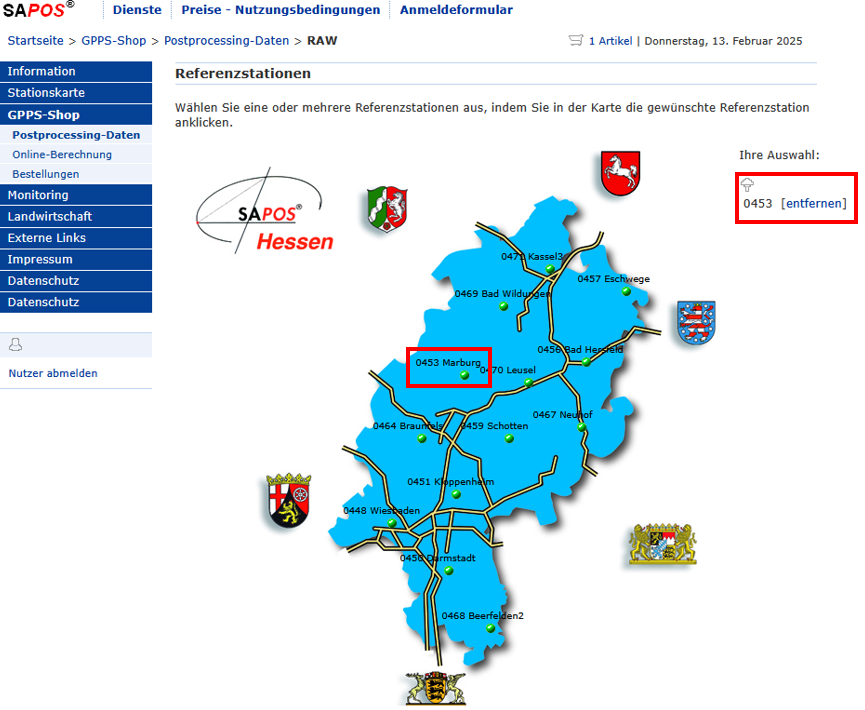Image resolution: width=865 pixels, height=710 pixels.
Task: Select the Rhineland-Palatinate coat of arms
Action: coord(289,500)
